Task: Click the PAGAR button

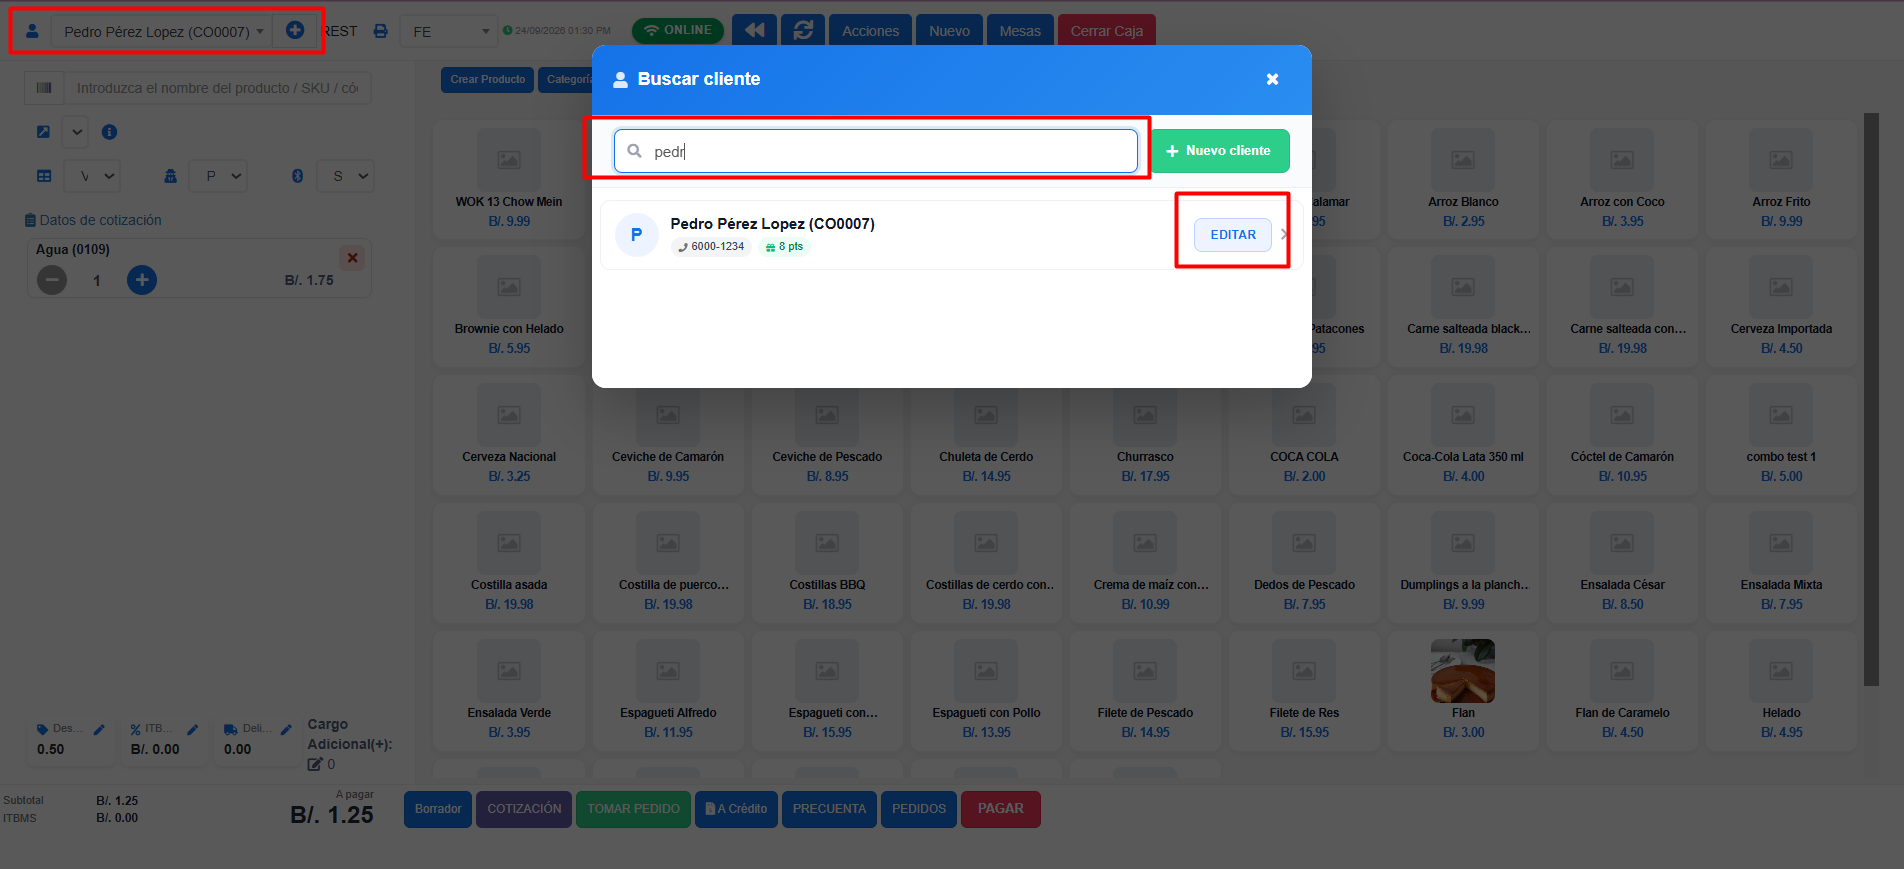Action: point(1001,809)
